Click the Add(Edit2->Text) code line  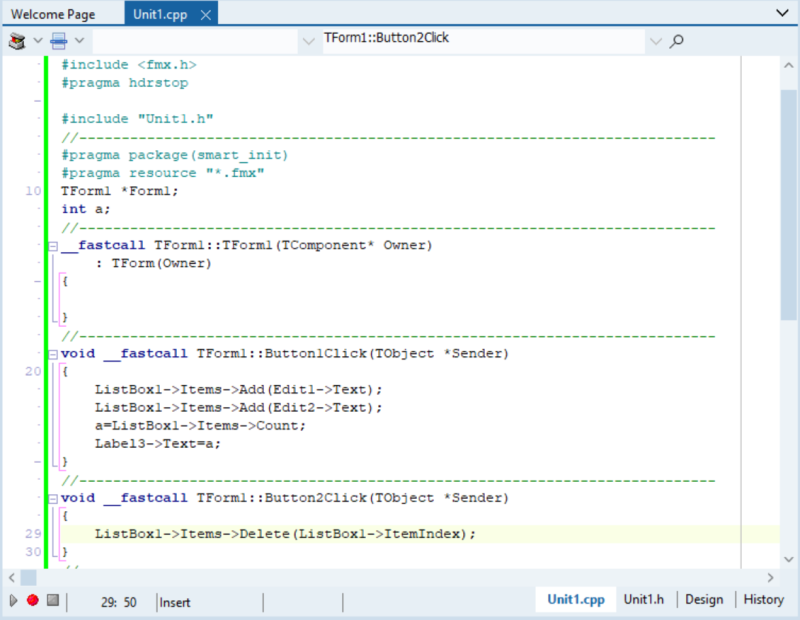point(238,408)
